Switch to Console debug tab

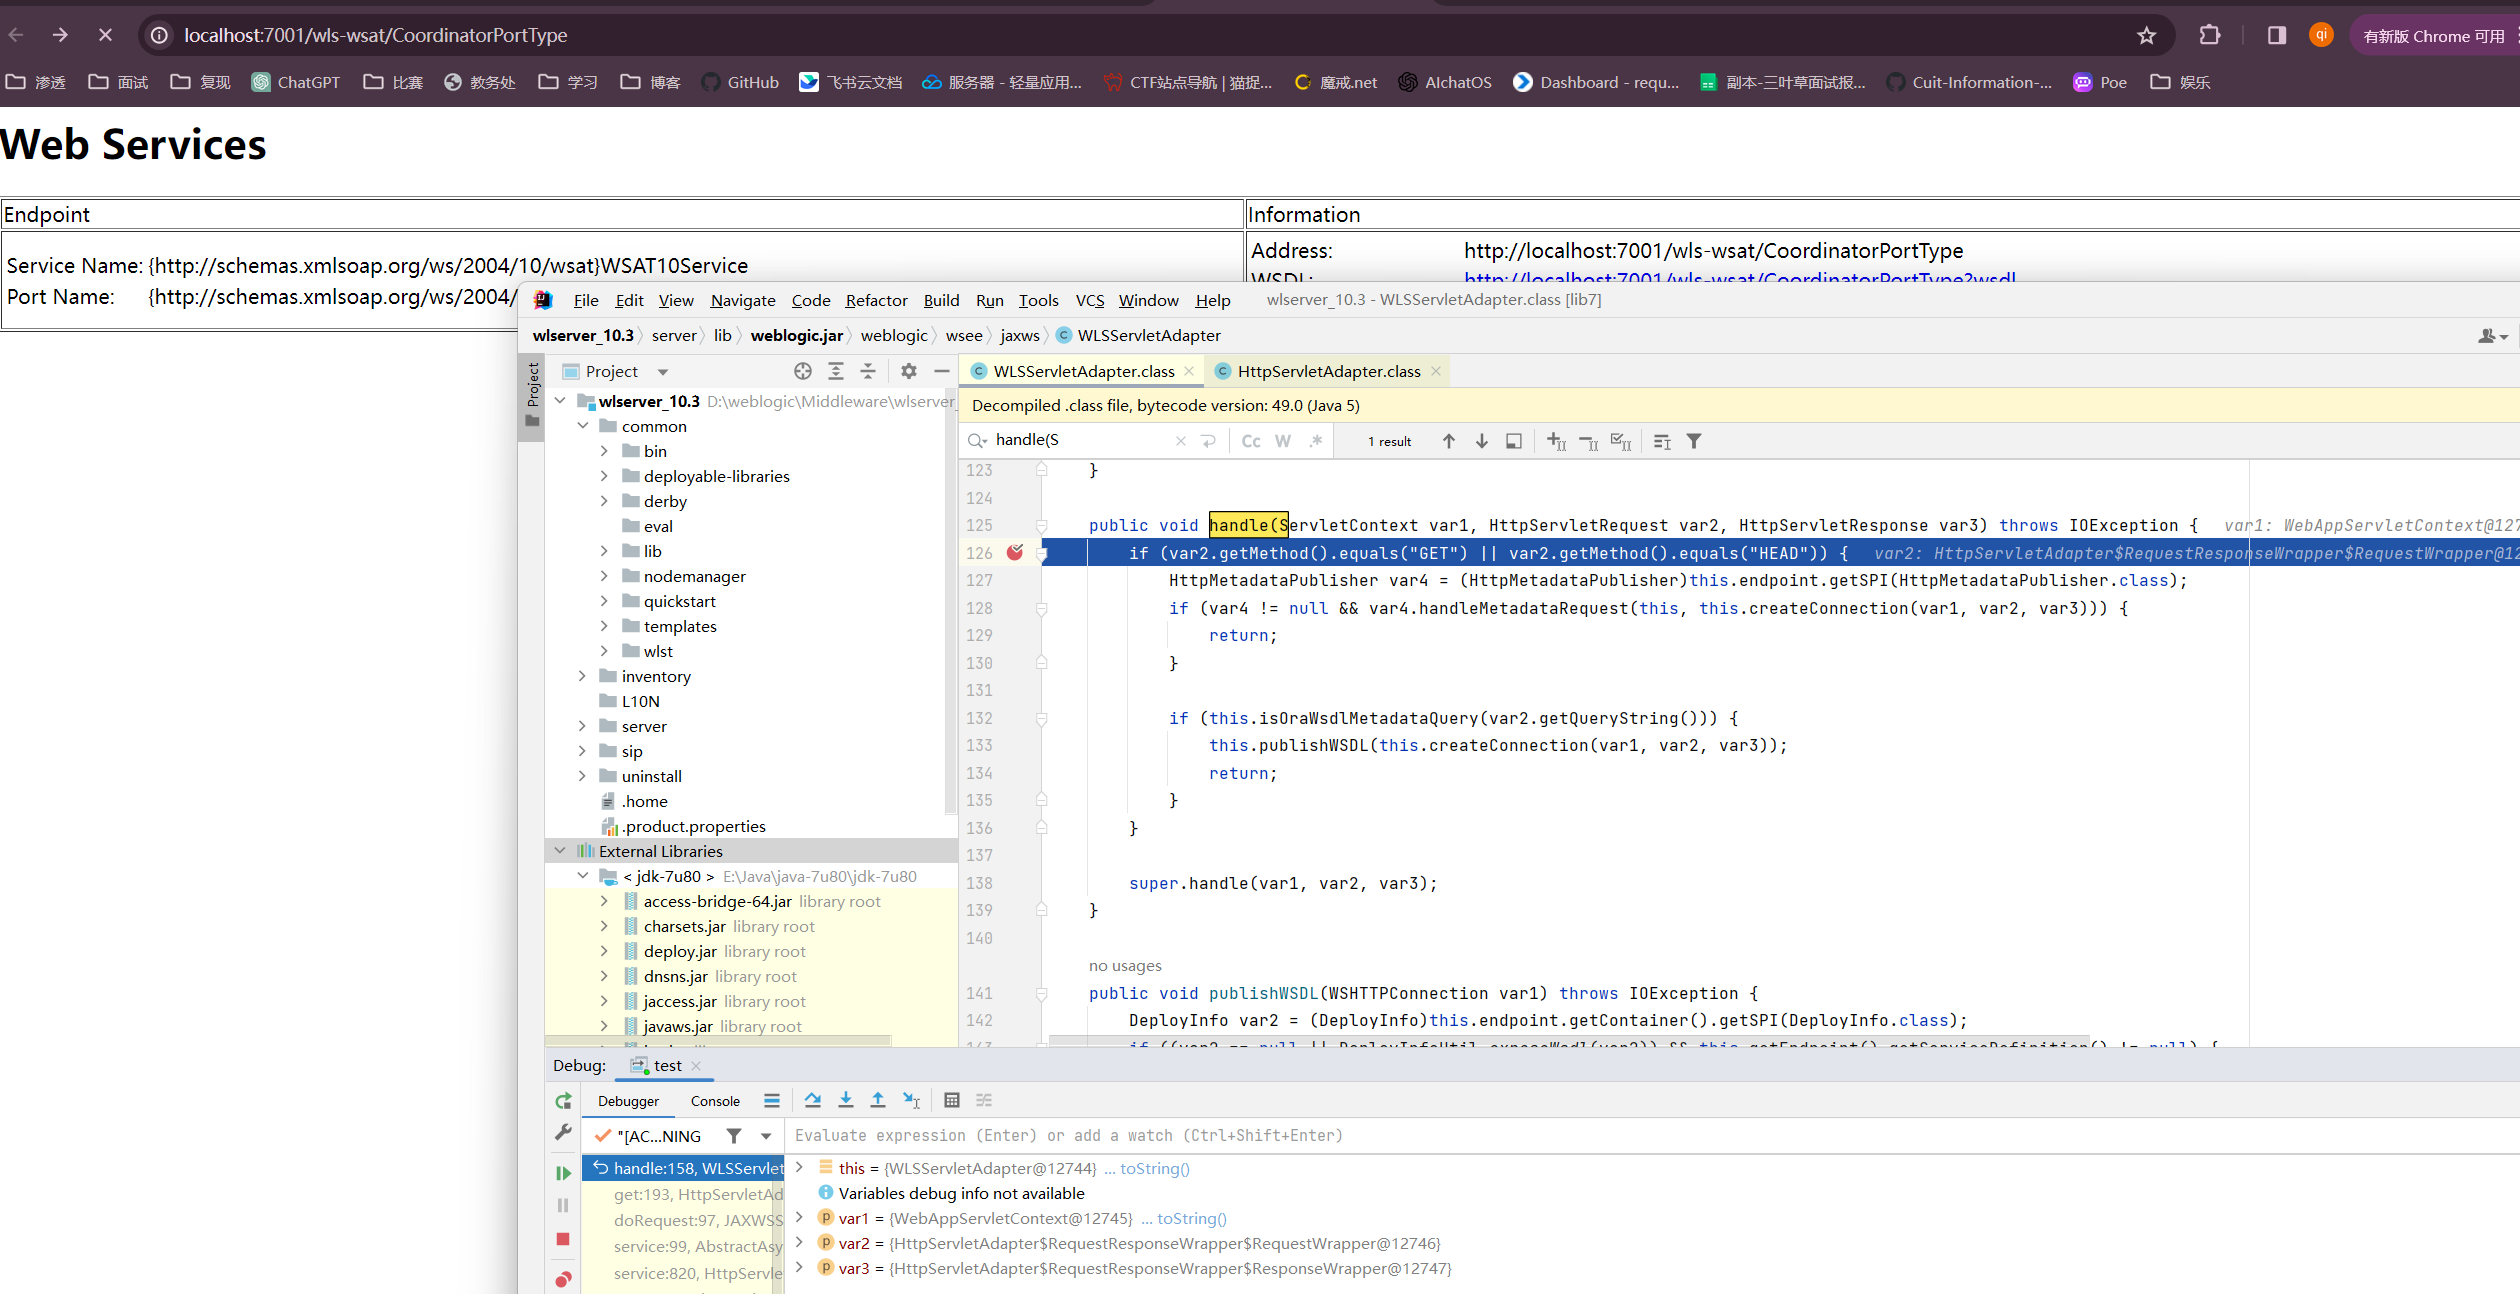(715, 1101)
